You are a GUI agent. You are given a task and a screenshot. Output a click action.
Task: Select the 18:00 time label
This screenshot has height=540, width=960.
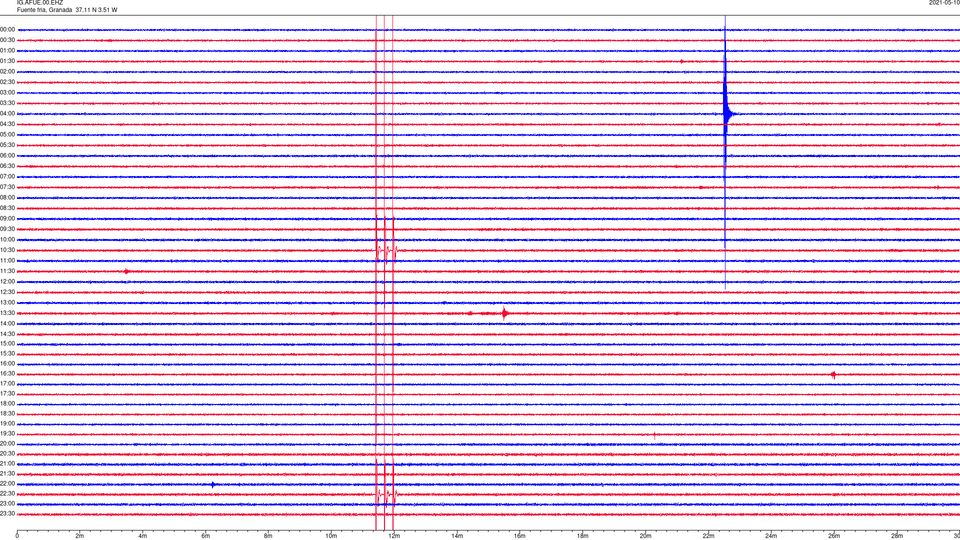(x=8, y=403)
